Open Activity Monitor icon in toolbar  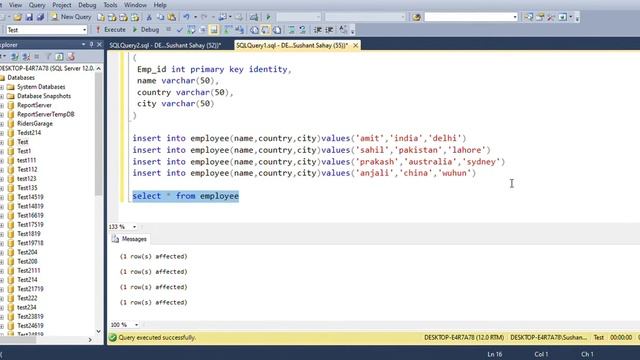(x=253, y=17)
